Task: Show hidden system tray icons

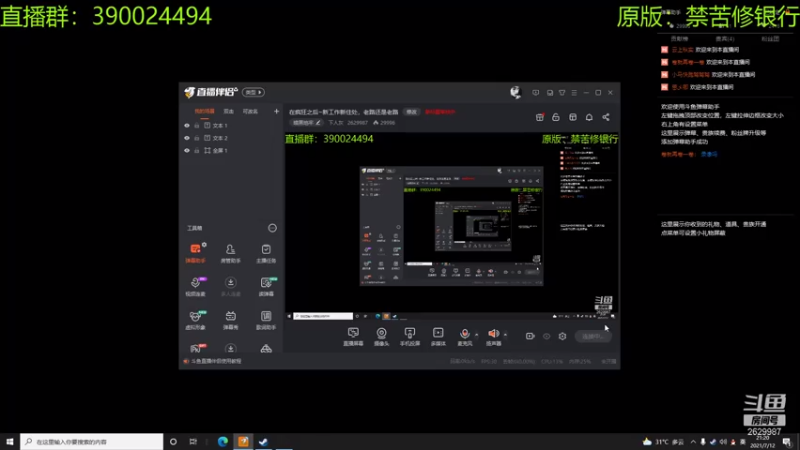Action: [x=693, y=442]
